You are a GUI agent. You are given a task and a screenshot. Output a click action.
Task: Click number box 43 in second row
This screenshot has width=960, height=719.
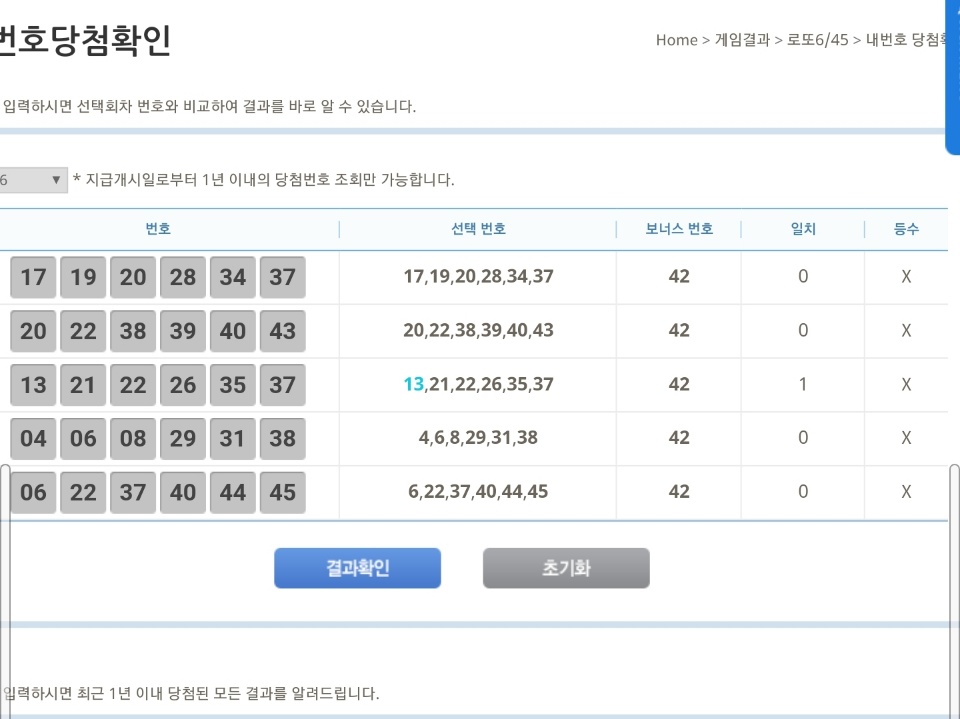coord(282,331)
